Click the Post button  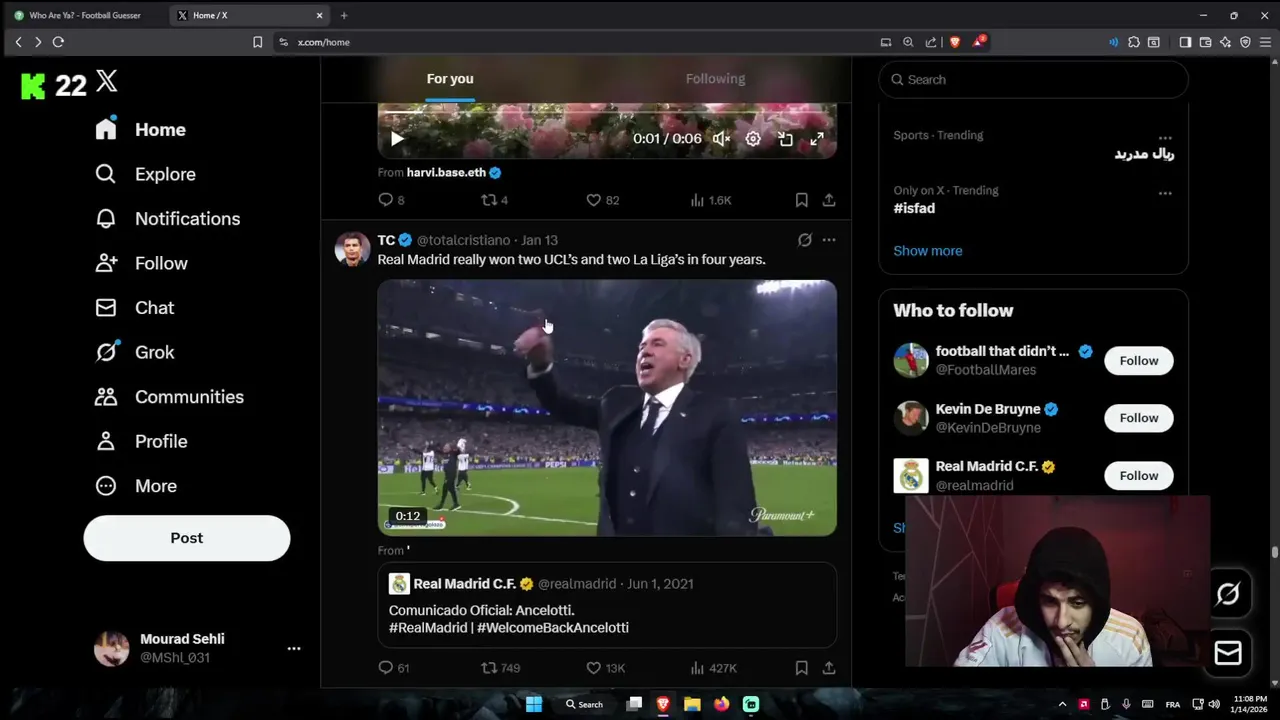(187, 538)
